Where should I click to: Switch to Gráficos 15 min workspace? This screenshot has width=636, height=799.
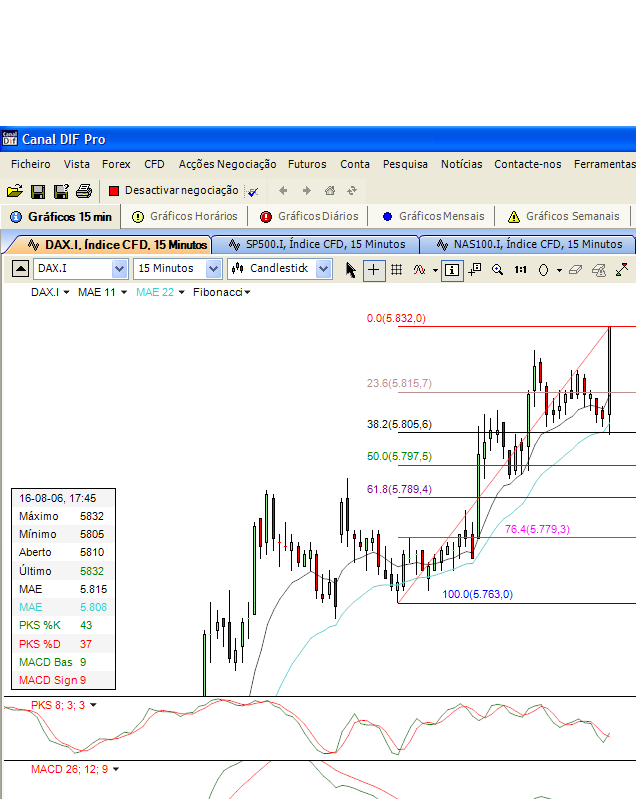pos(61,217)
